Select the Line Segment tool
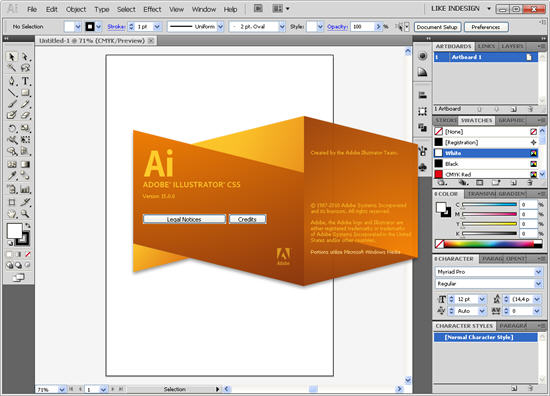 coord(12,93)
